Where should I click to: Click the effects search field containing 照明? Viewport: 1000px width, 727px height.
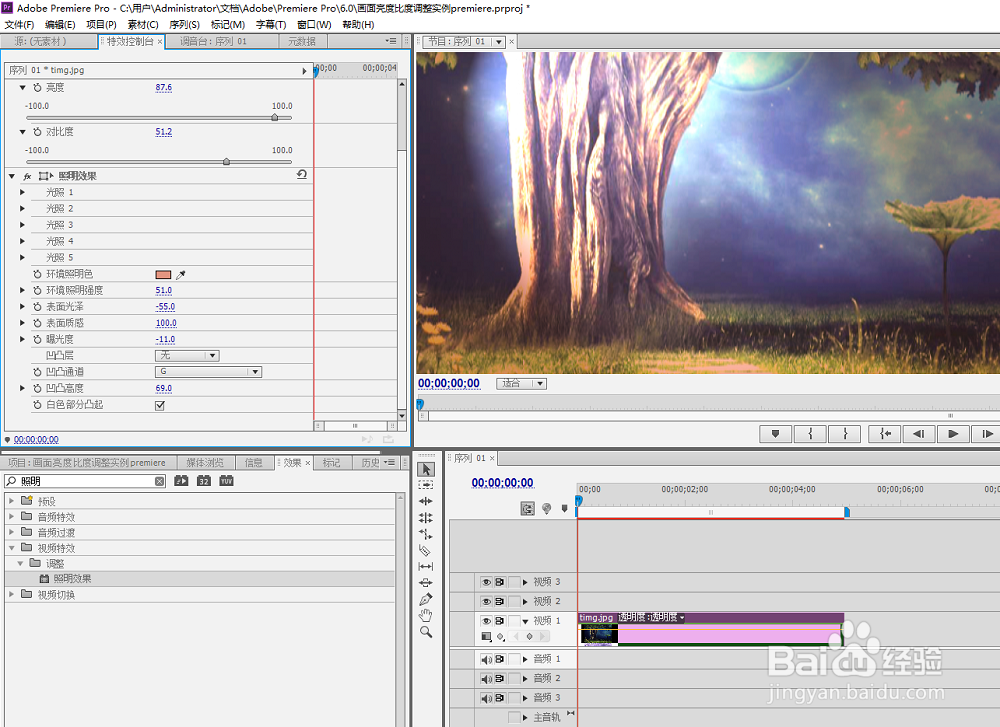pos(85,481)
